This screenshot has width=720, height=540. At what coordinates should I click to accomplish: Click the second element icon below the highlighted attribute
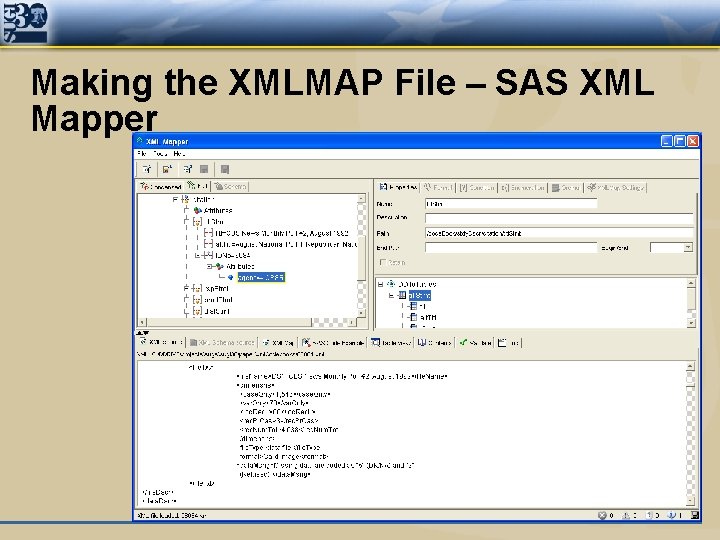tap(197, 300)
